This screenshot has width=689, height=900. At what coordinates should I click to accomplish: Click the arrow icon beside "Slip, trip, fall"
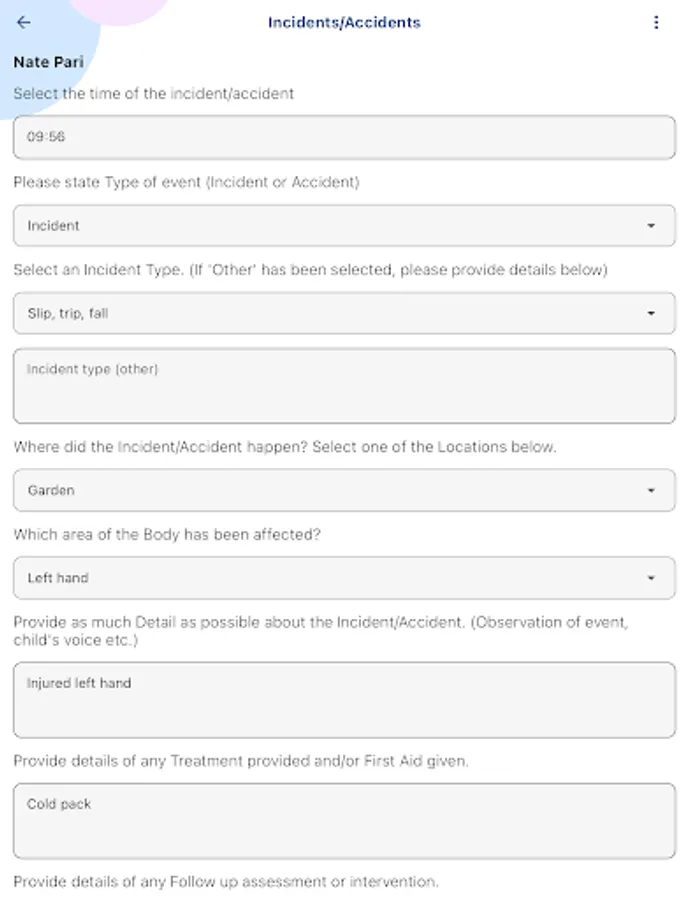tap(651, 313)
